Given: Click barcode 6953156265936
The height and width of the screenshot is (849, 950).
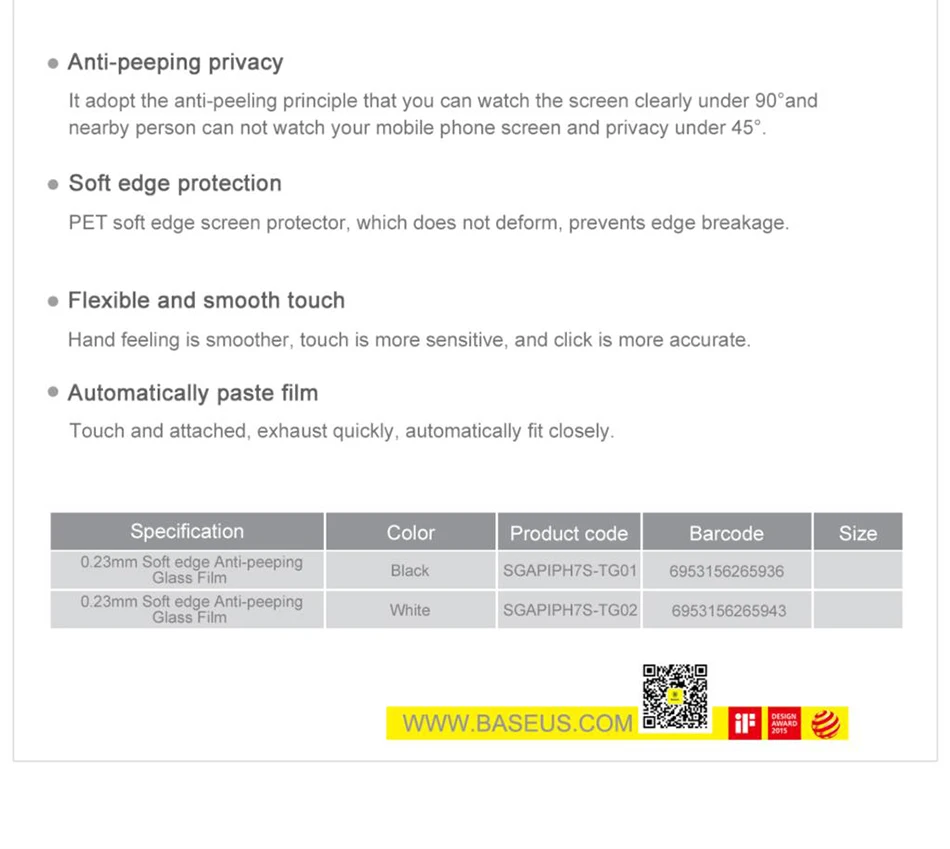Looking at the screenshot, I should [x=727, y=571].
